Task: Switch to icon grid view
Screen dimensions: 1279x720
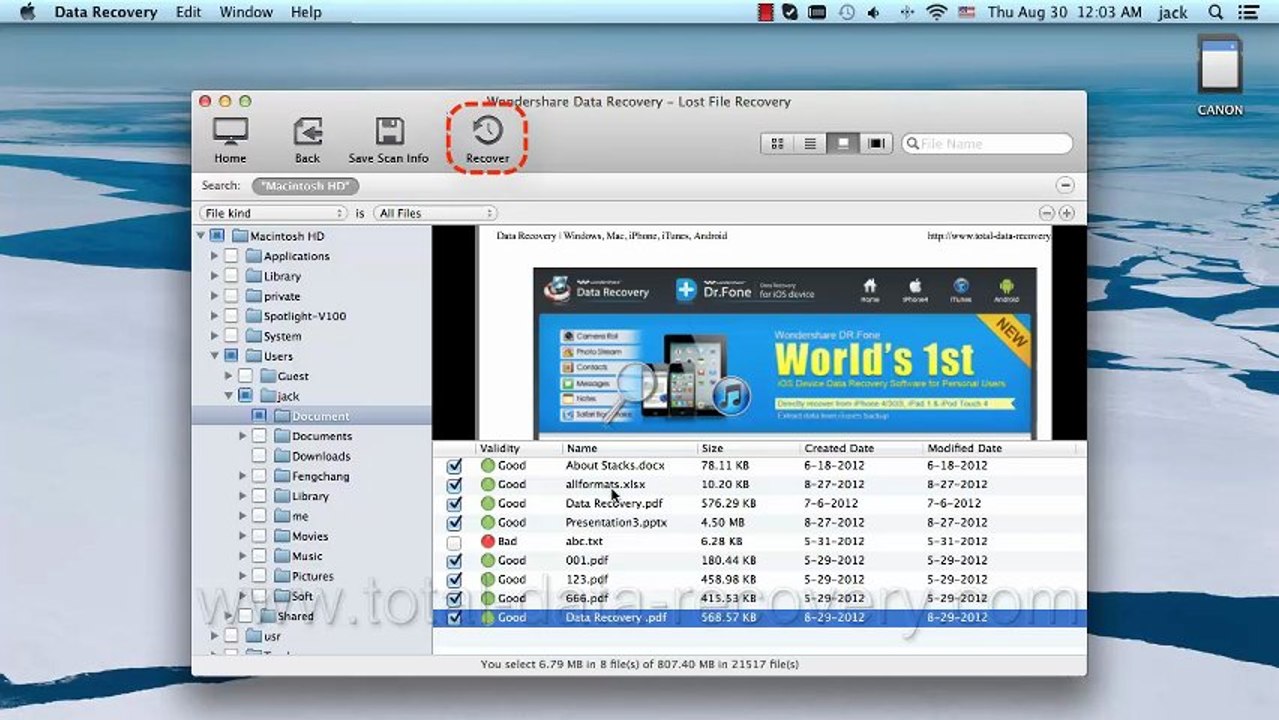Action: click(777, 144)
